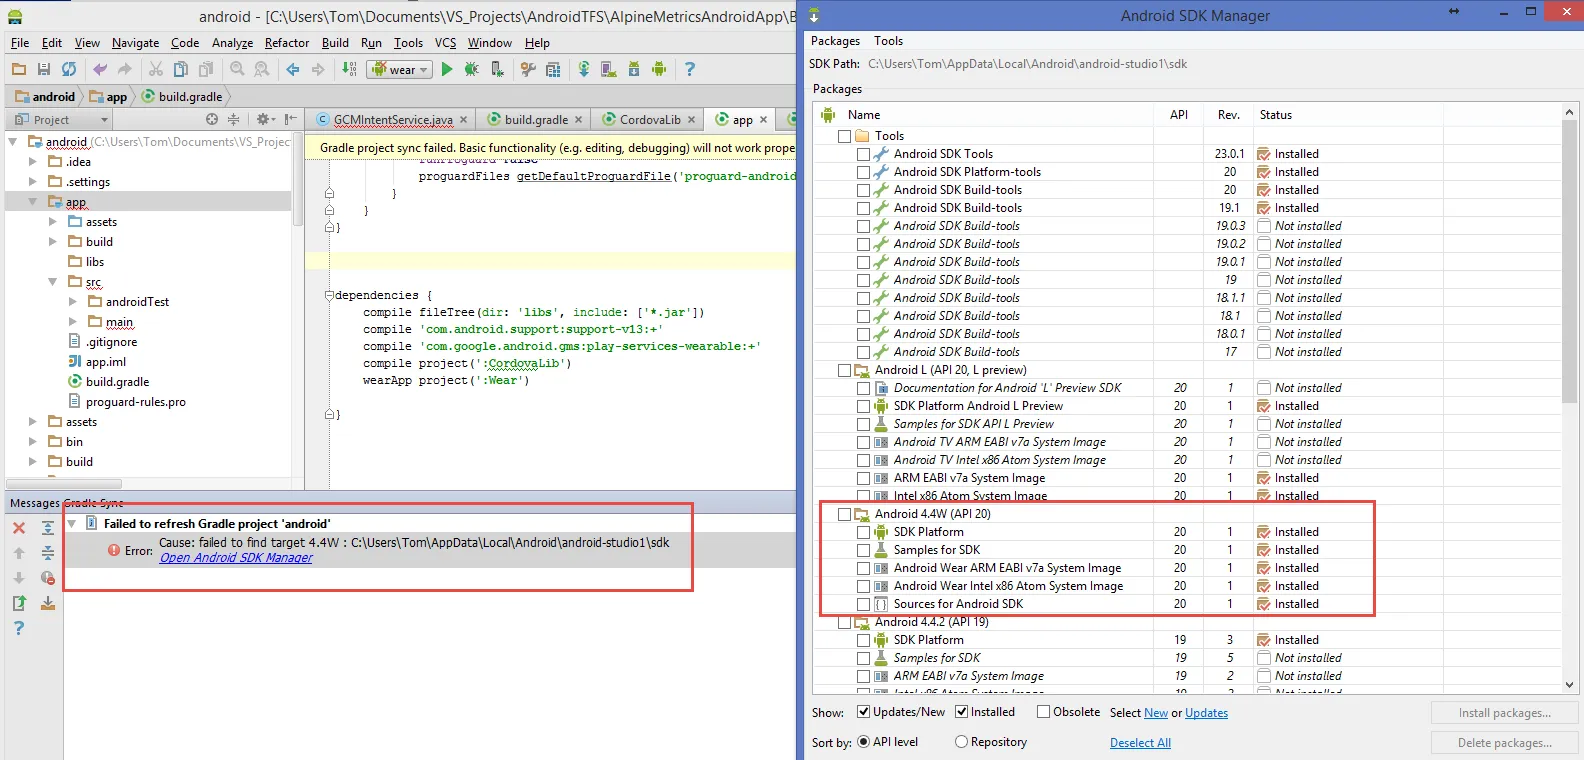Collapse the 'Failed to refresh Gradle project' message
The width and height of the screenshot is (1584, 760).
tap(72, 523)
